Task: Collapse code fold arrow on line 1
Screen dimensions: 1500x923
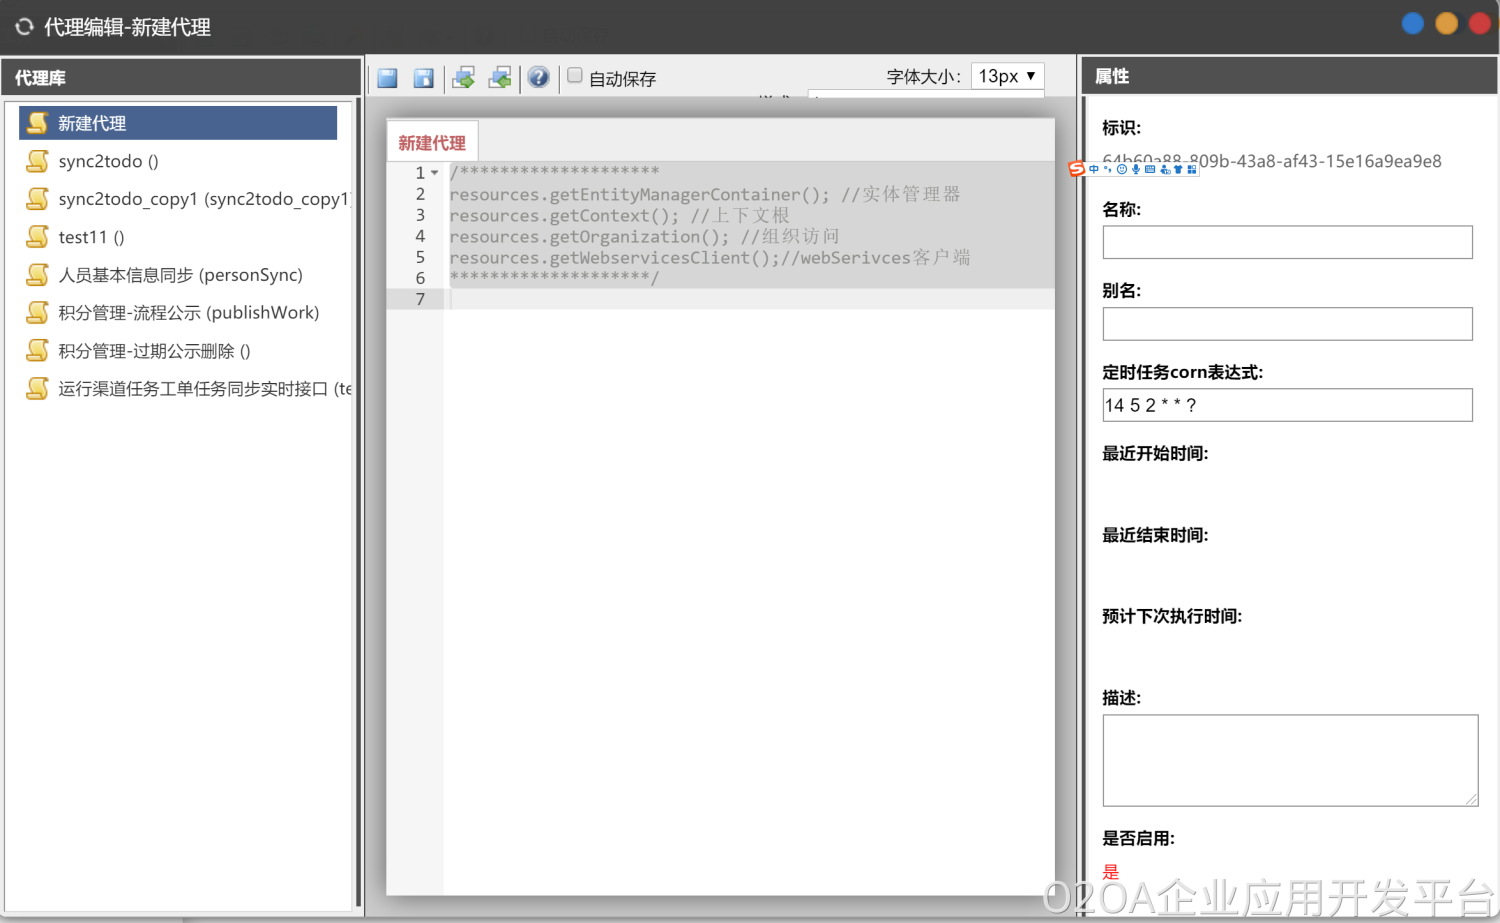Action: 434,173
